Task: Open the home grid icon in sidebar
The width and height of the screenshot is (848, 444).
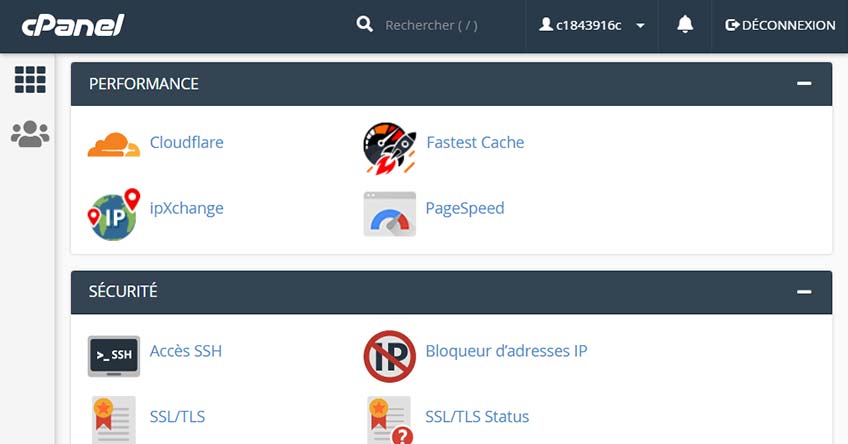Action: click(x=30, y=79)
